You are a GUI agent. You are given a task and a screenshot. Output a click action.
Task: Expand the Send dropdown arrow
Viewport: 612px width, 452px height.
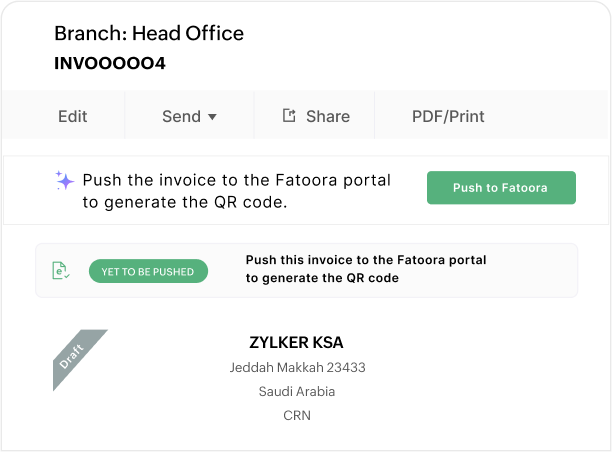[212, 117]
